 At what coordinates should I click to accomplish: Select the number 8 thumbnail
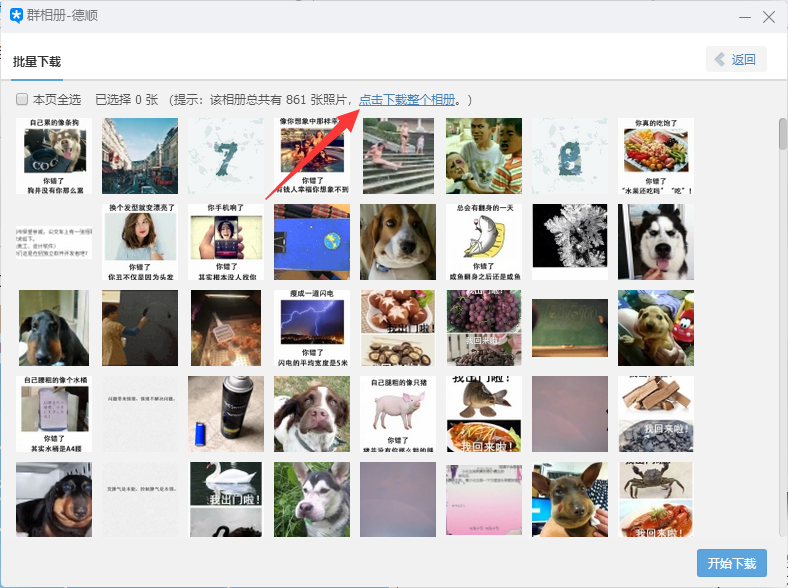[570, 156]
